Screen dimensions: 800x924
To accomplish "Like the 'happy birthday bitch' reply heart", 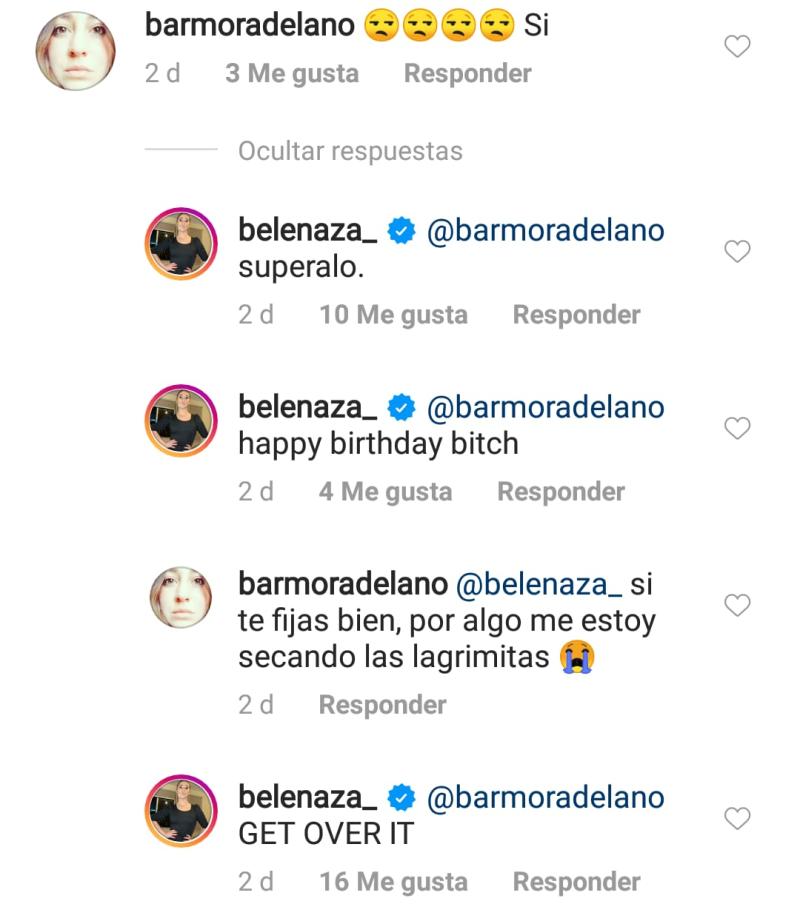I will [x=737, y=428].
